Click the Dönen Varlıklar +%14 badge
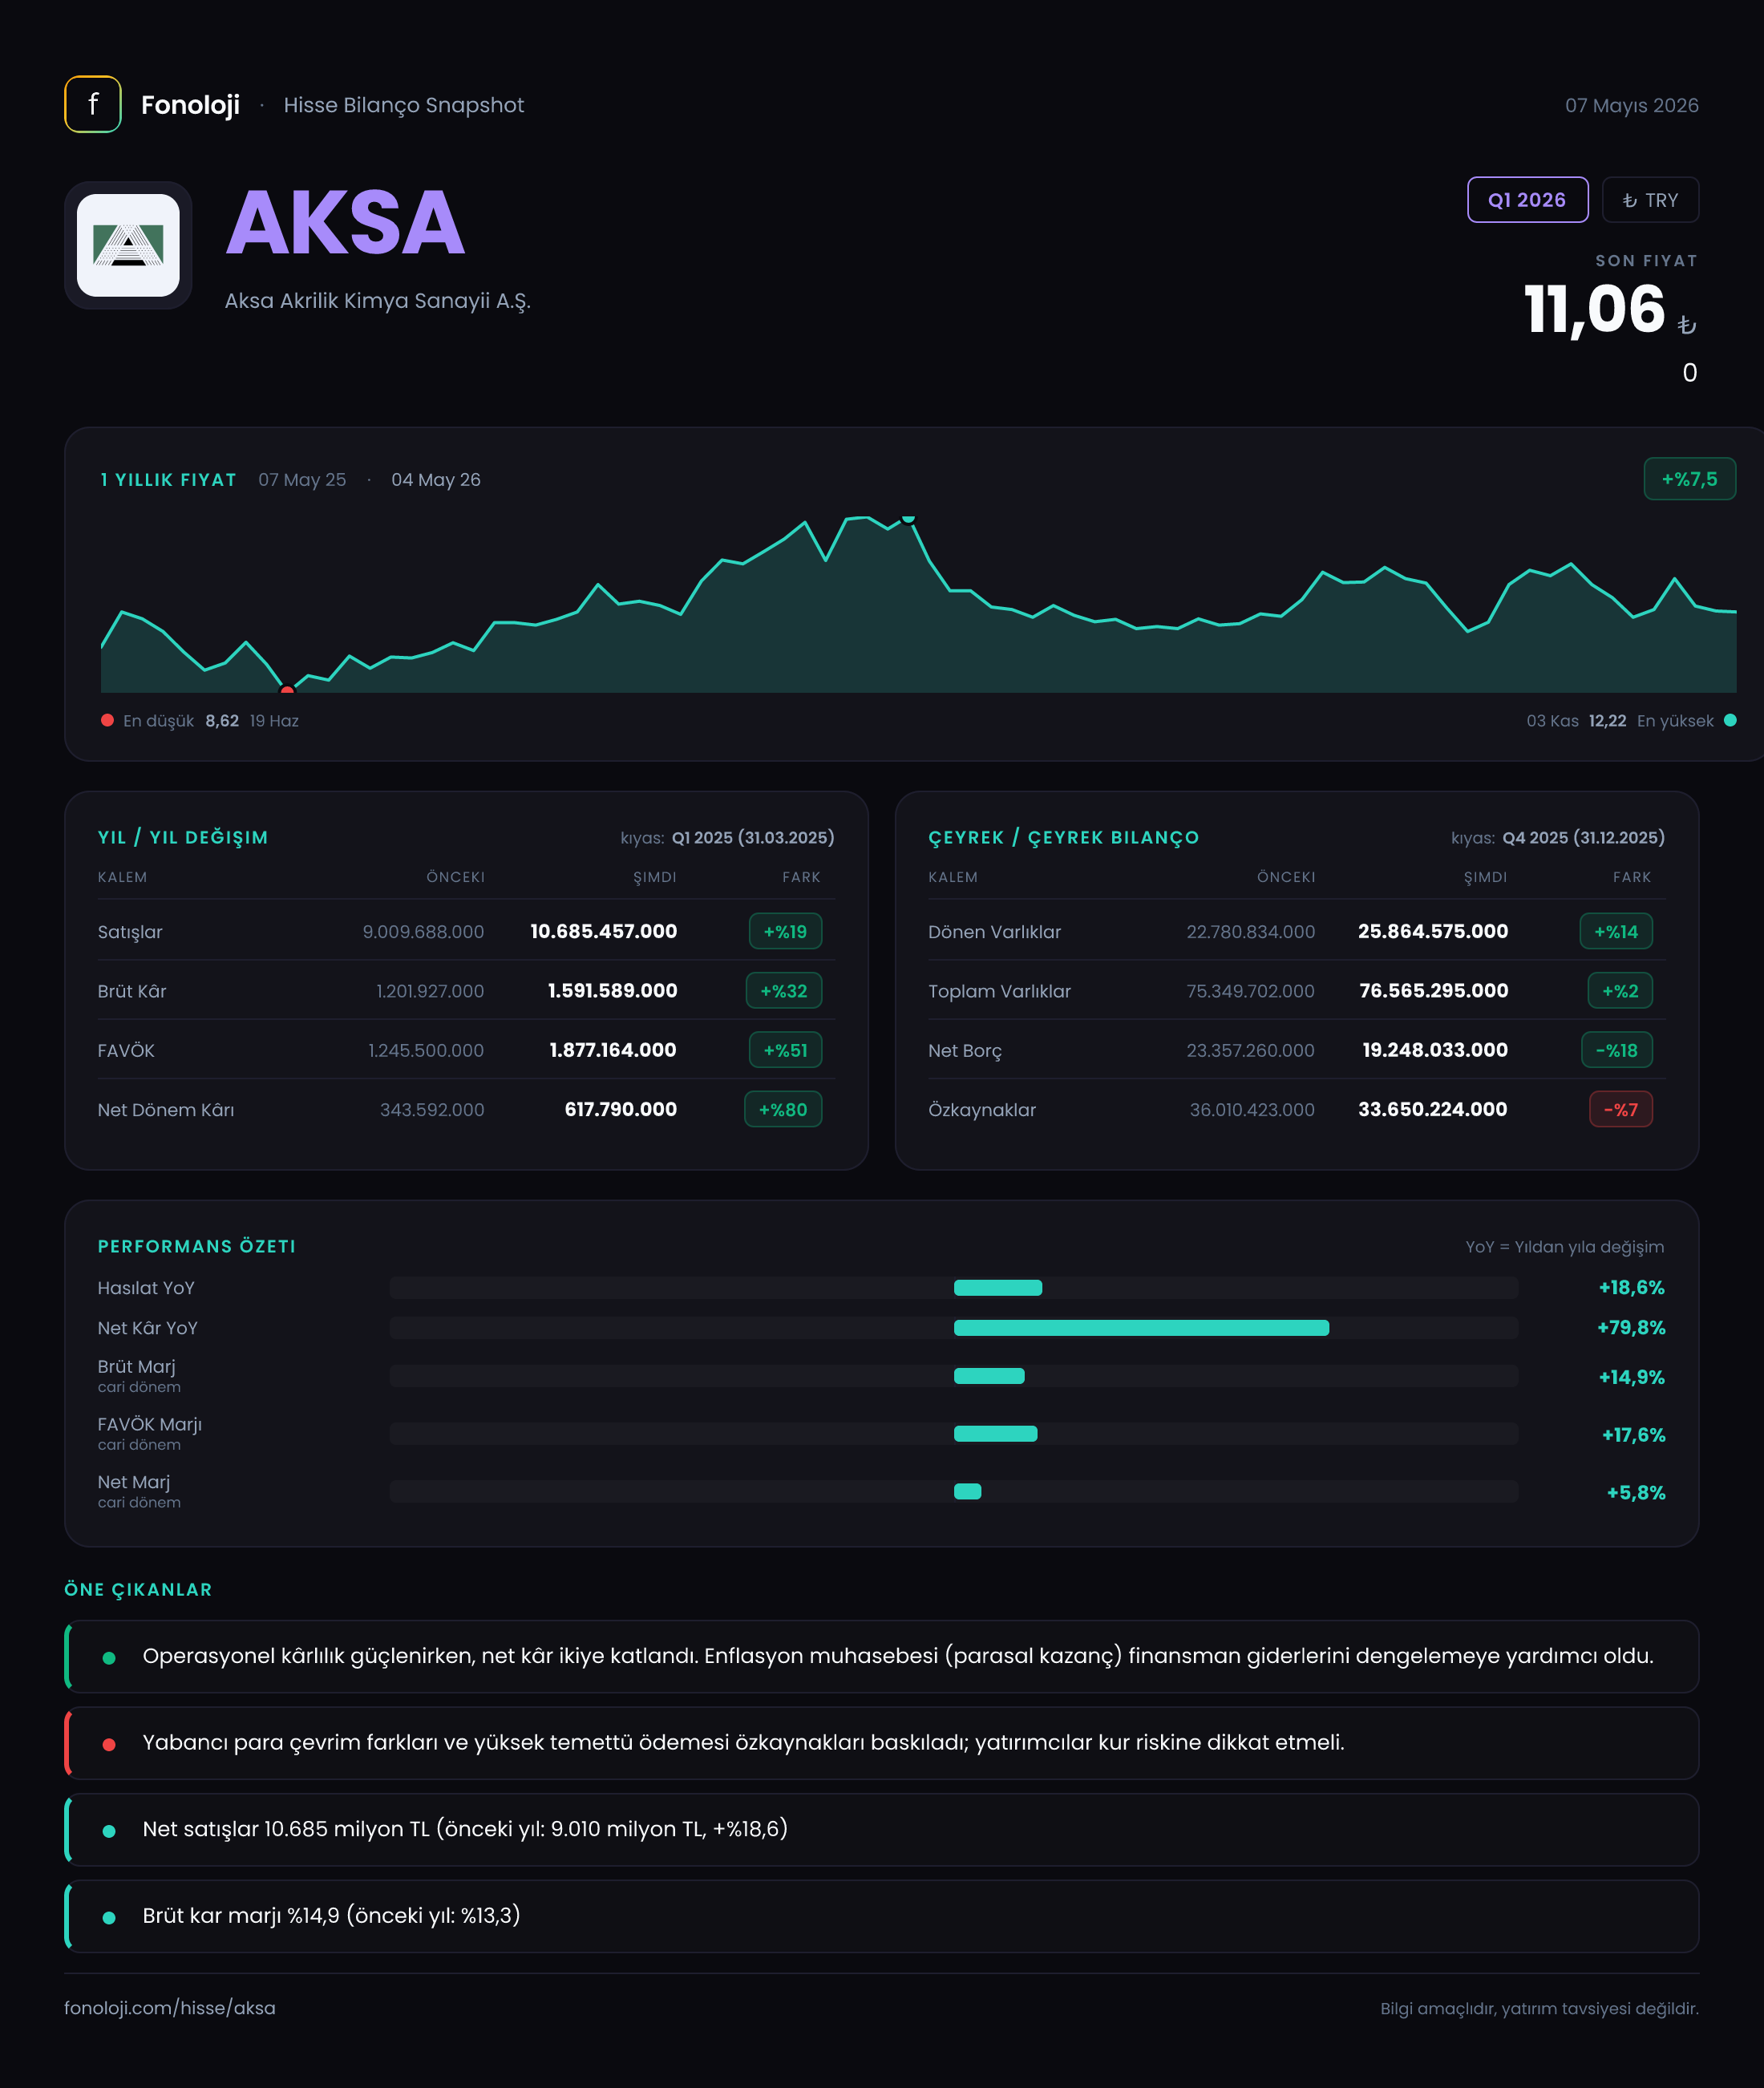The height and width of the screenshot is (2088, 1764). pyautogui.click(x=1616, y=931)
